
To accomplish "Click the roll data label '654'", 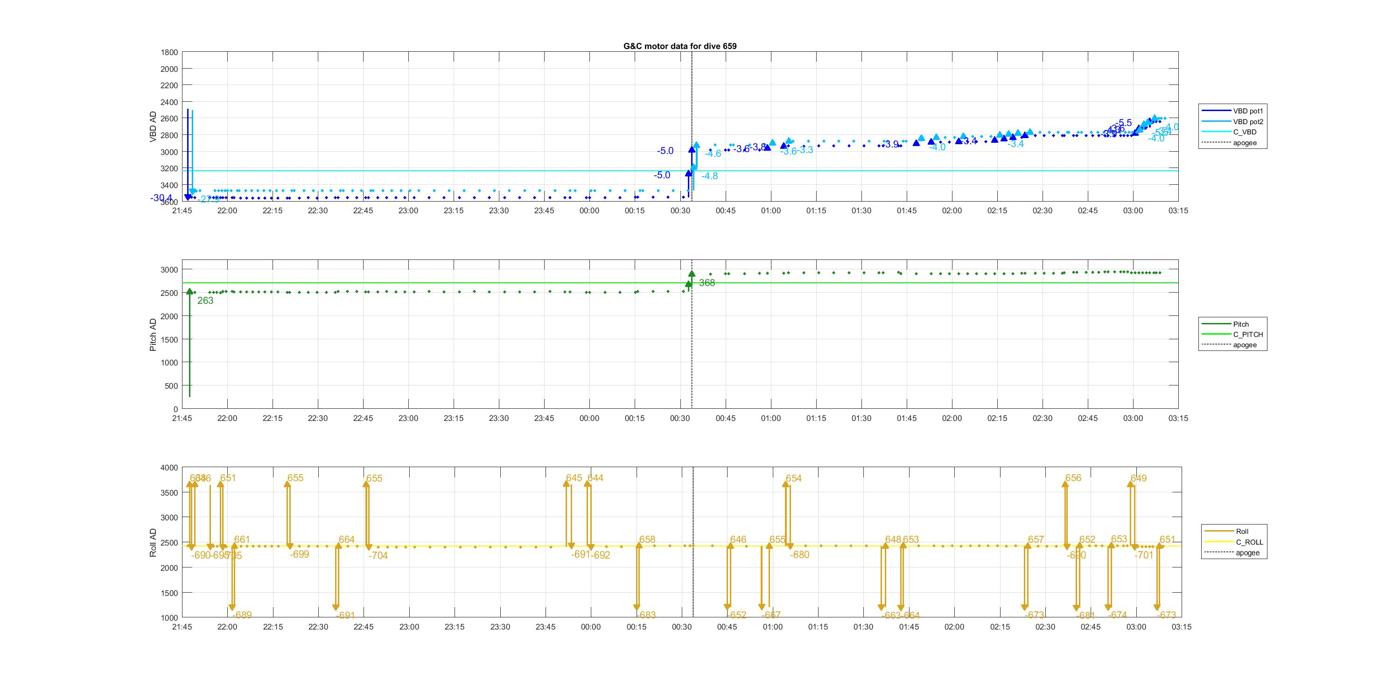I will pyautogui.click(x=793, y=479).
